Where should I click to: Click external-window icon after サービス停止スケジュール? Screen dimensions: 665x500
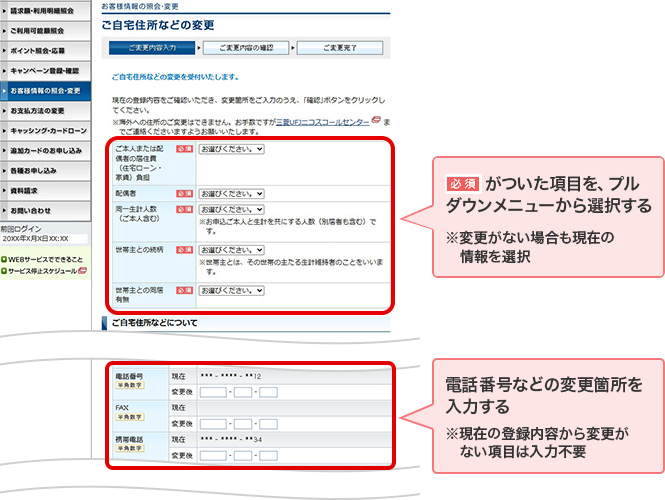point(83,271)
